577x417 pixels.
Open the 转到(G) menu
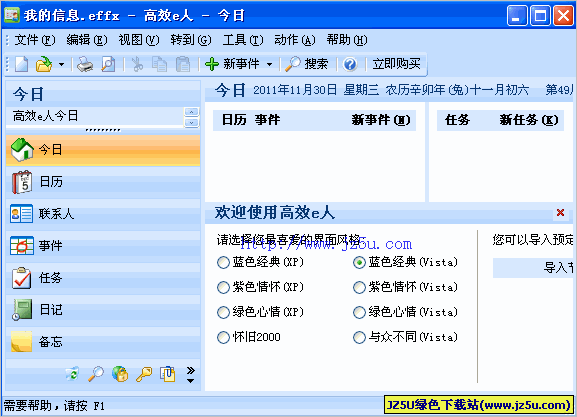pos(191,40)
